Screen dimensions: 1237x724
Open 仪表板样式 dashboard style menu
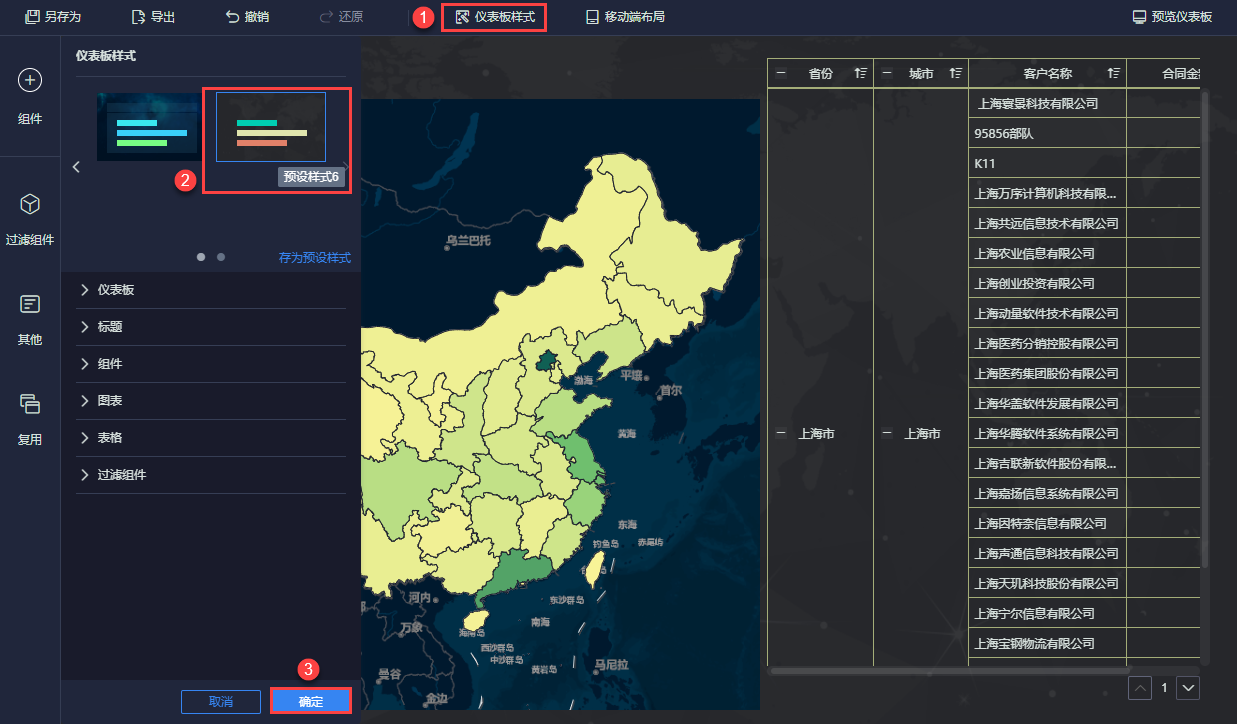pyautogui.click(x=494, y=17)
